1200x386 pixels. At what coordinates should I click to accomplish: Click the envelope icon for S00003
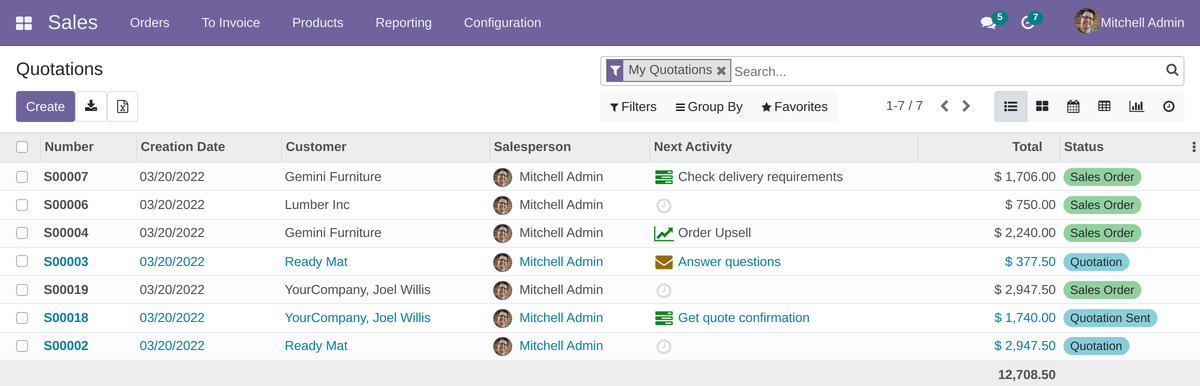pos(663,262)
